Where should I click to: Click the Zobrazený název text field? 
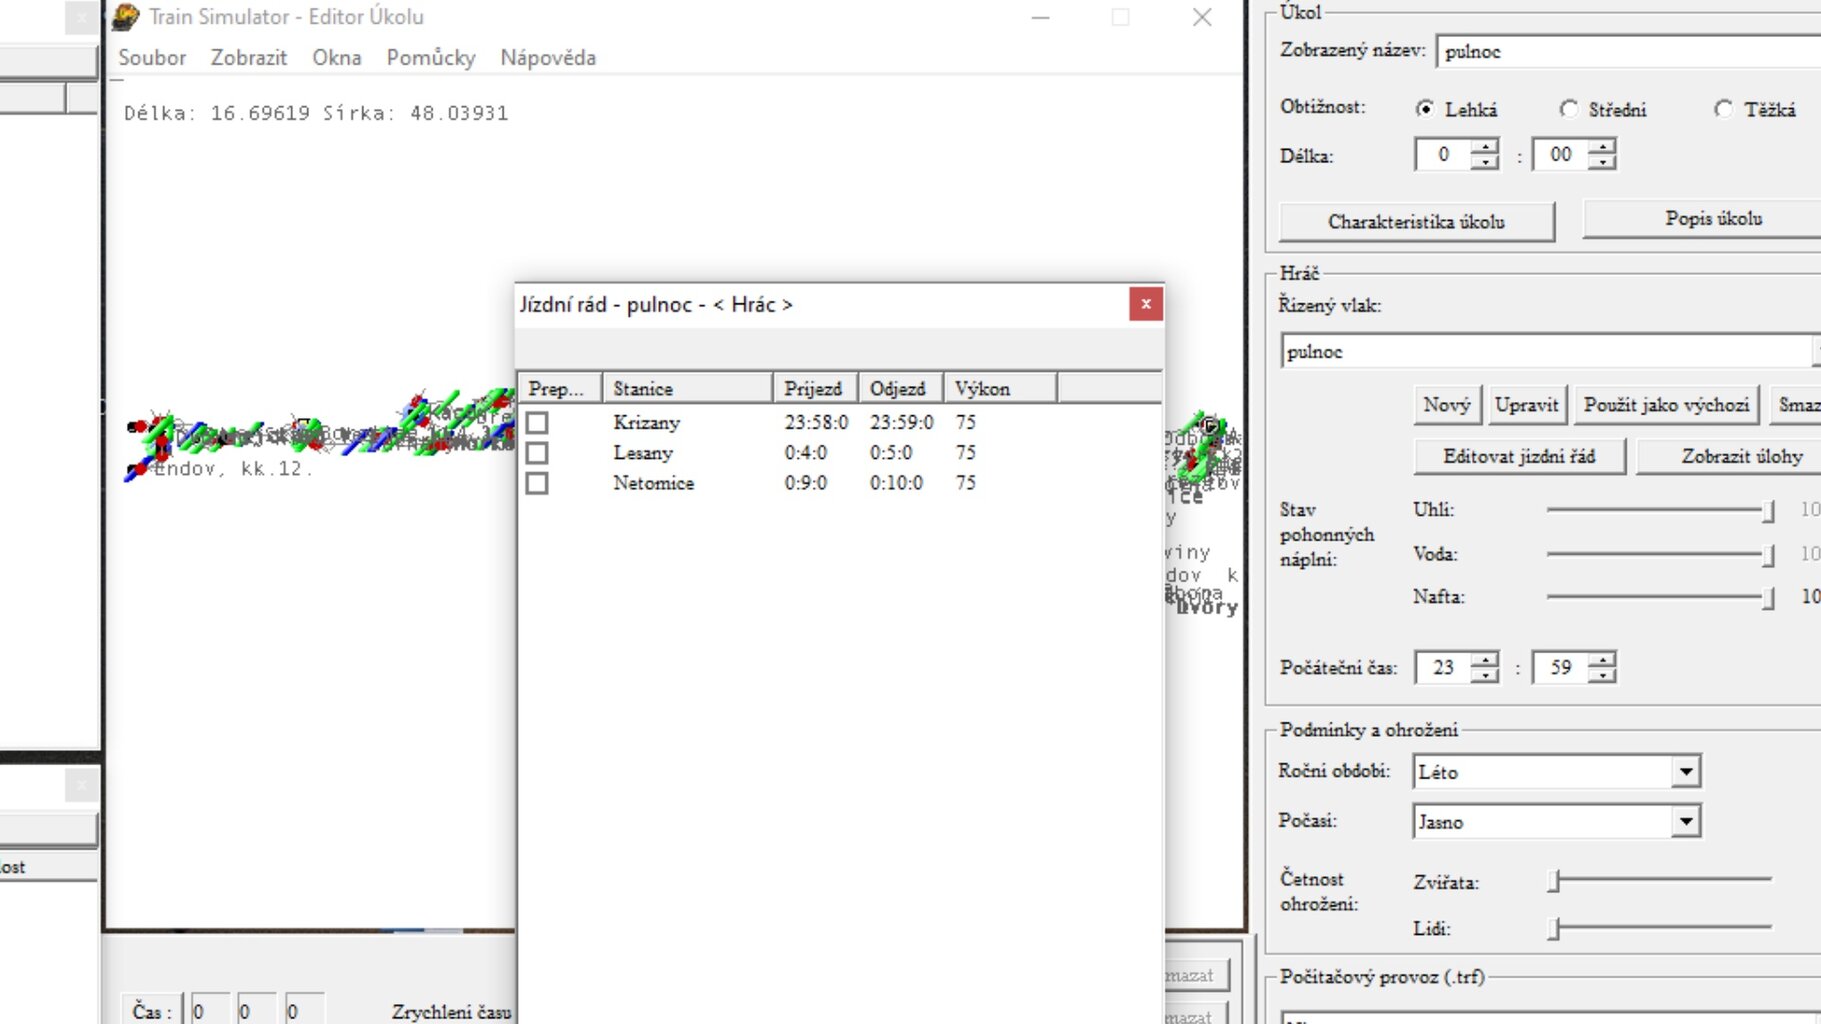pyautogui.click(x=1626, y=52)
